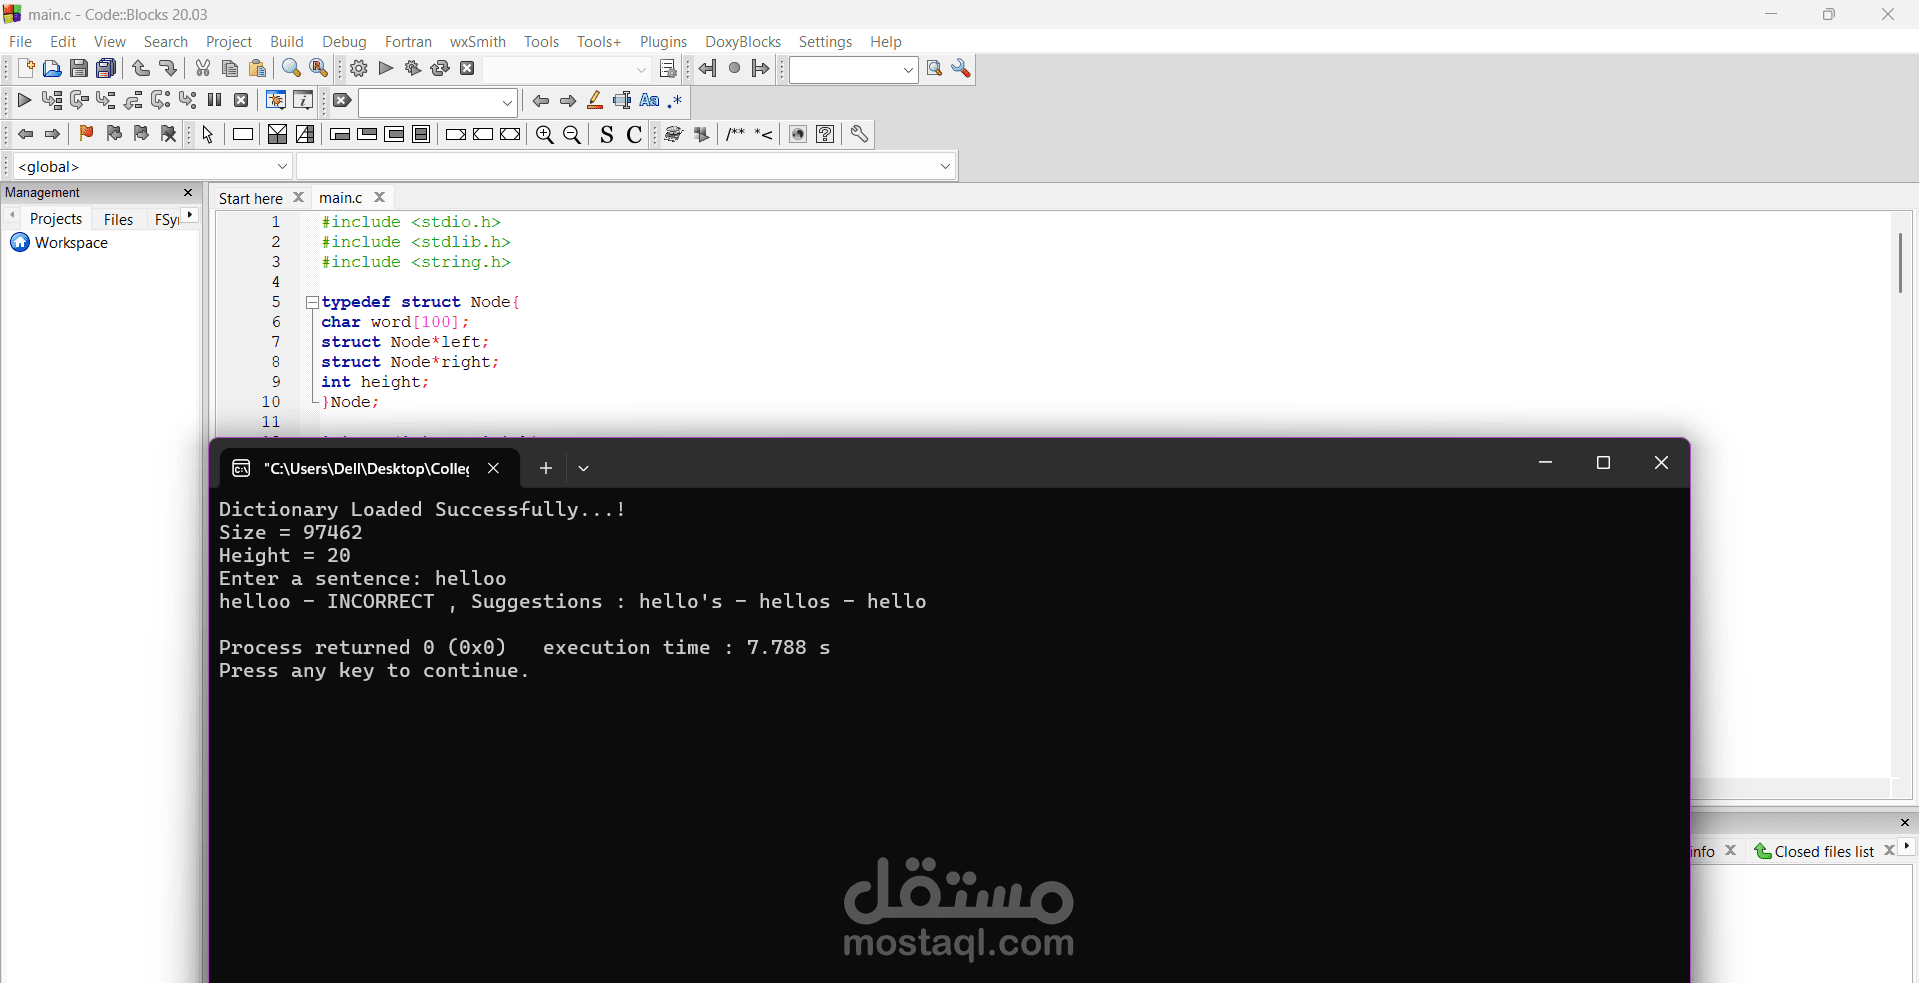Abort the build process

(467, 69)
